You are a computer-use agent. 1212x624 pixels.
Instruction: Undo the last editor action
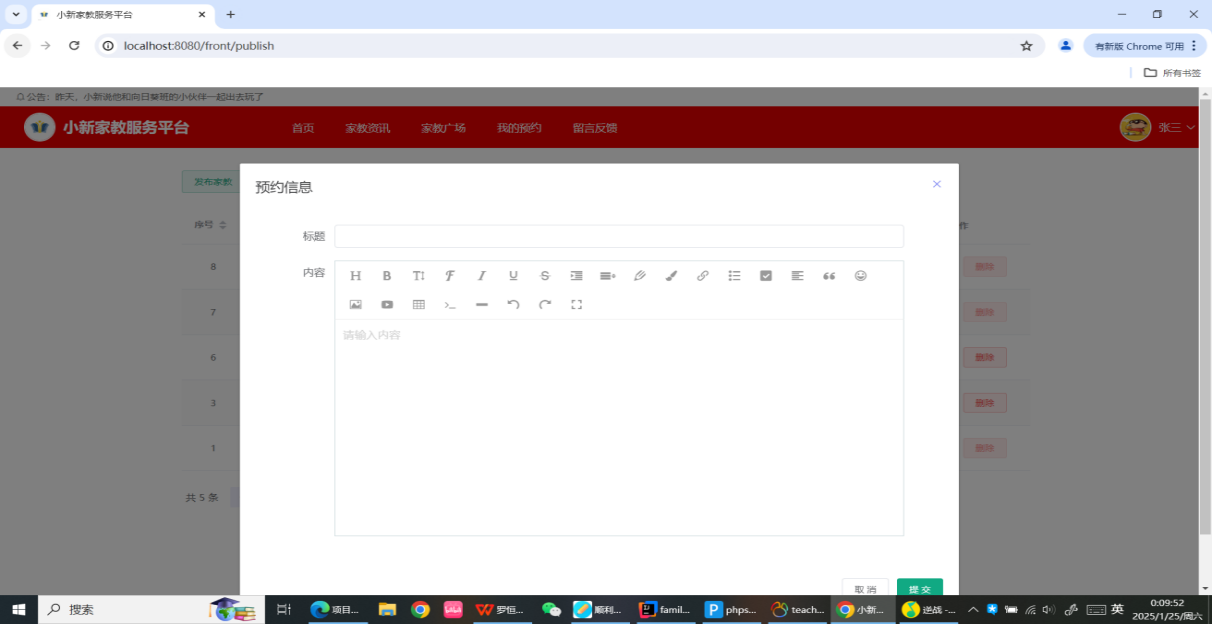point(513,304)
